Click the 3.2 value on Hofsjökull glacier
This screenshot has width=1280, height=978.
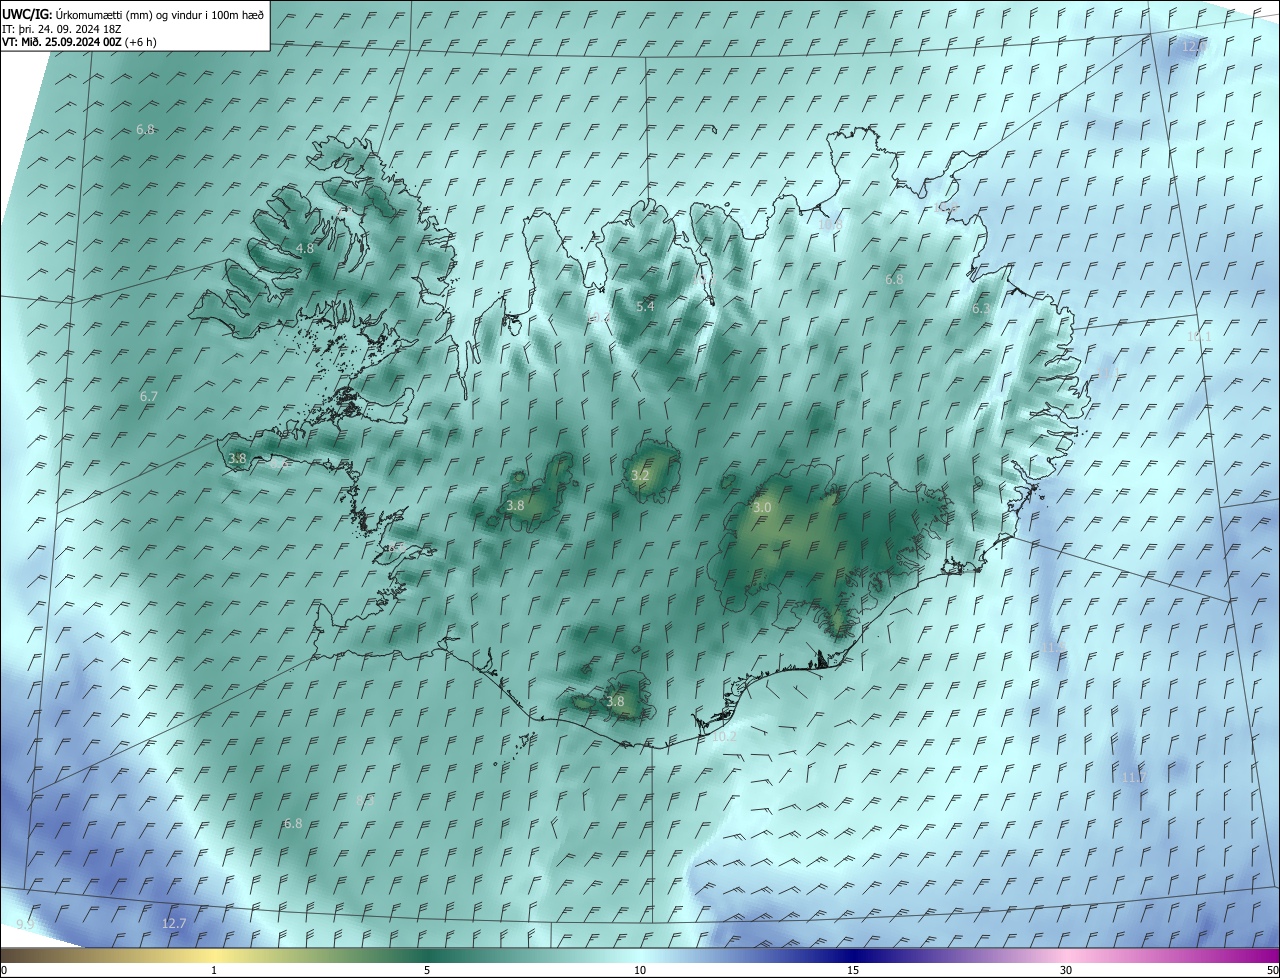[x=640, y=475]
